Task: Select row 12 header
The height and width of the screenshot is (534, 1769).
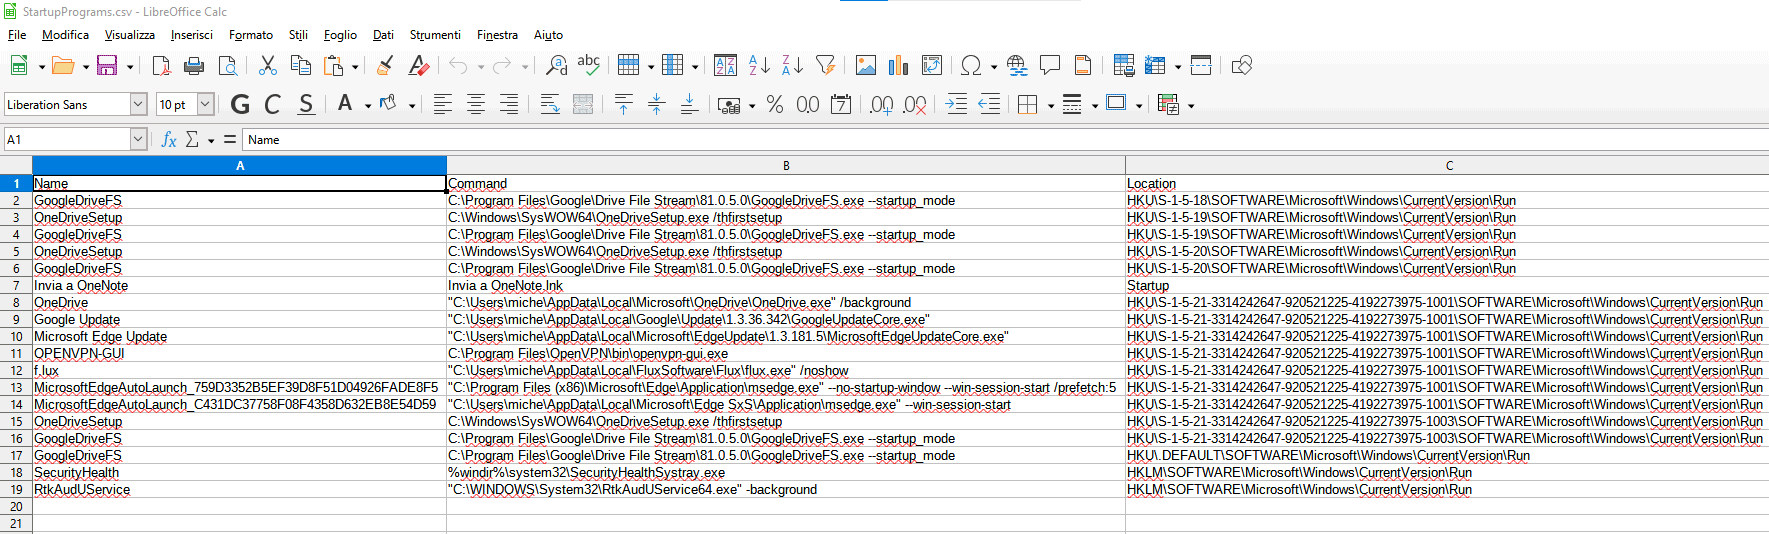Action: coord(16,370)
